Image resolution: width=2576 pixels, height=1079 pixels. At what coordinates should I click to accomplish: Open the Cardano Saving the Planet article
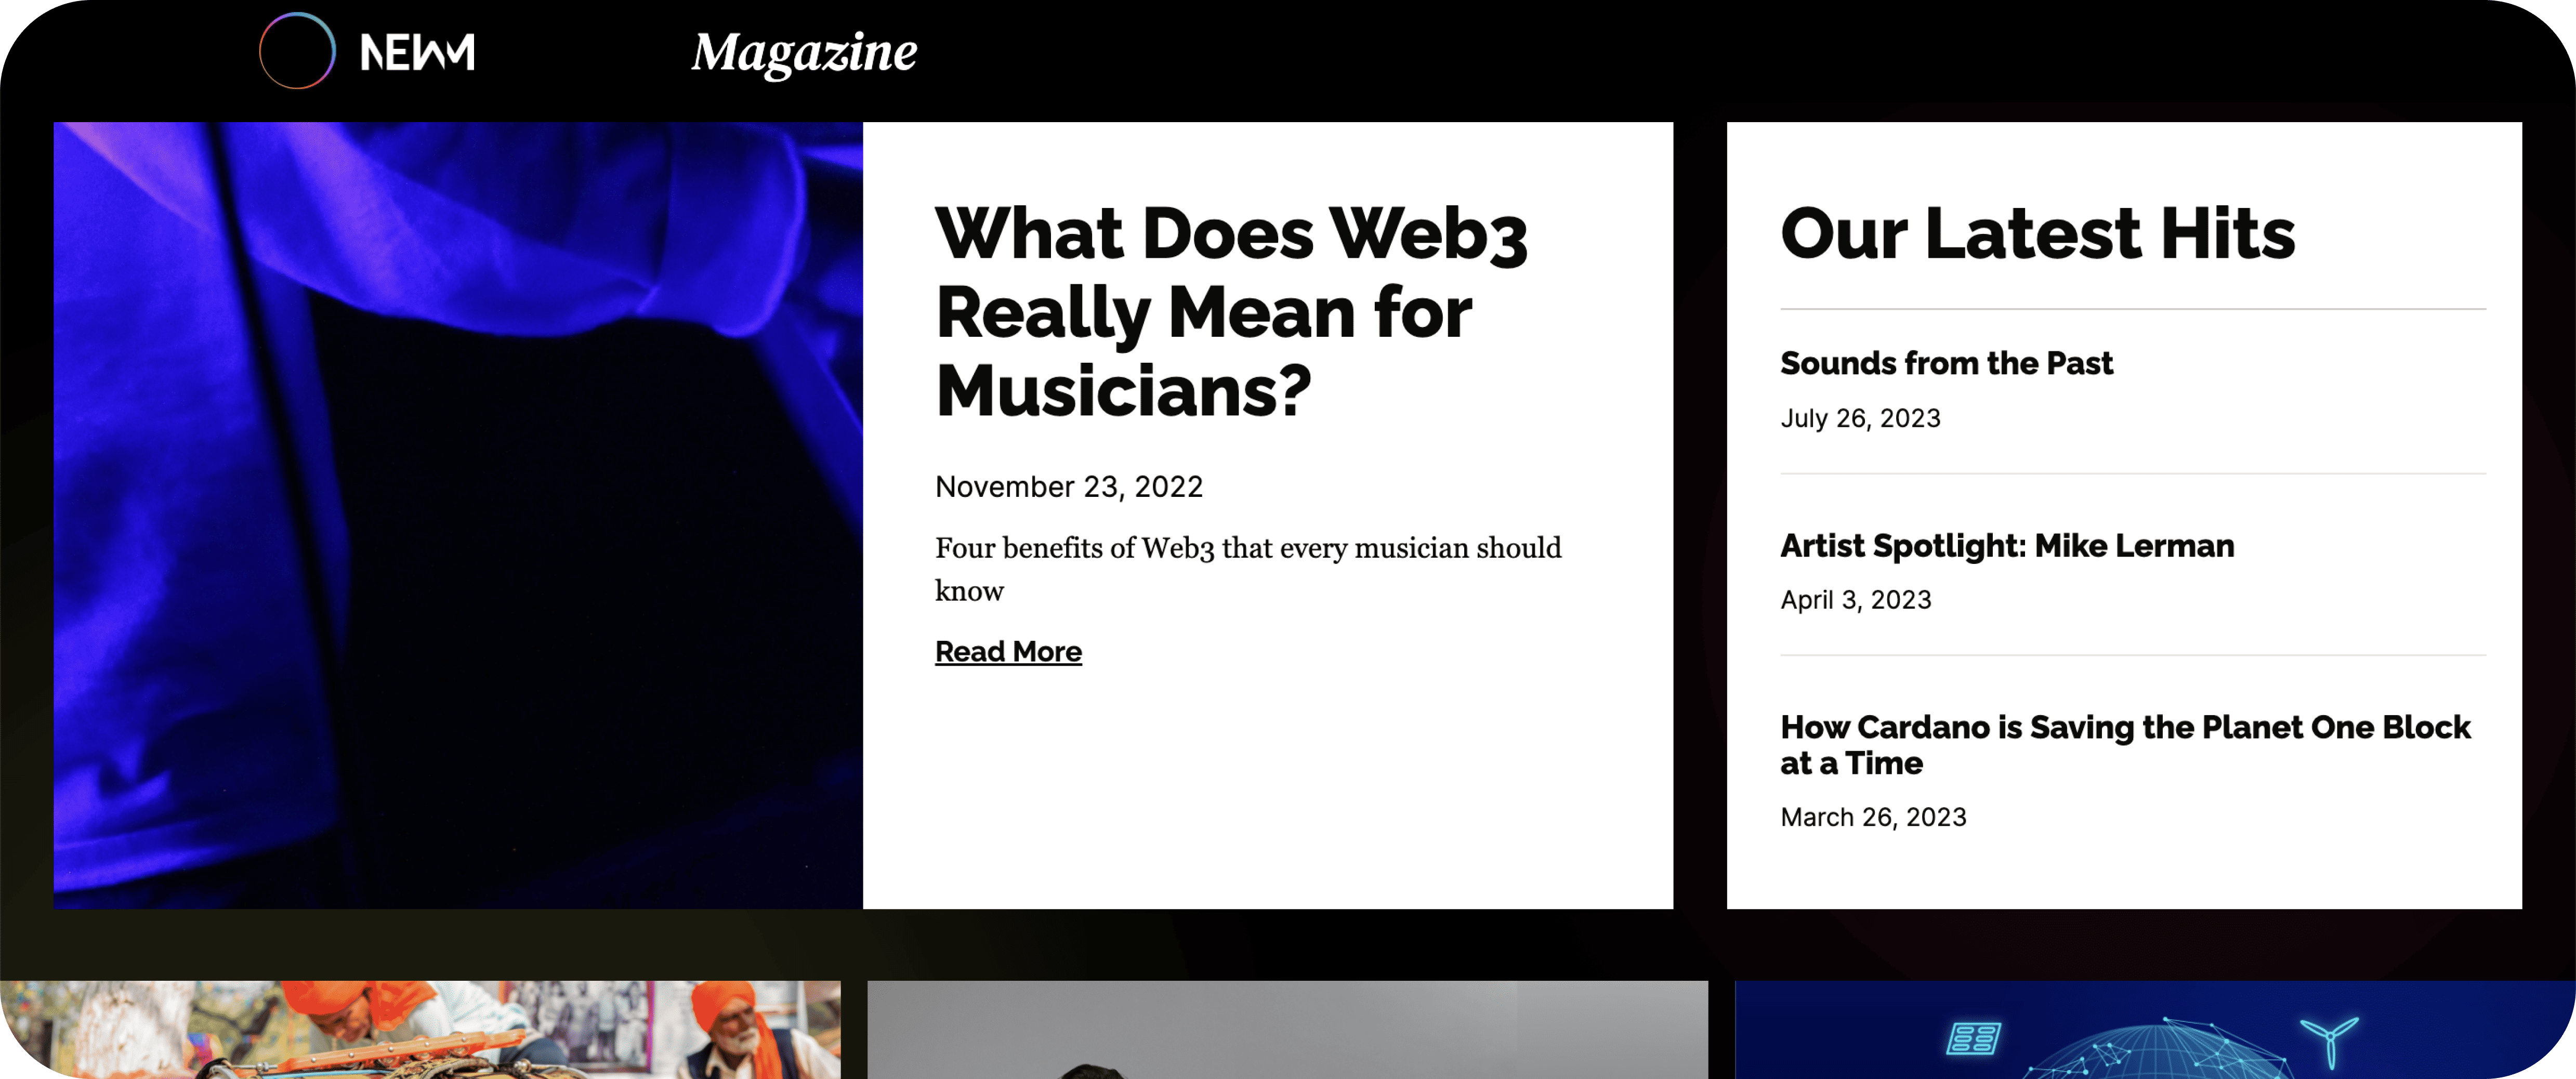[x=2125, y=745]
